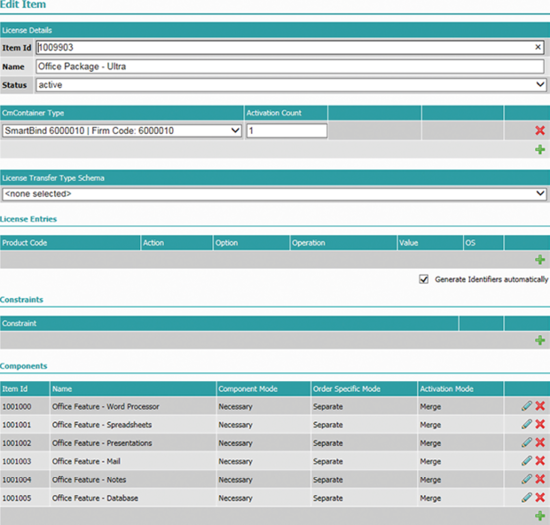Delete the Database component
Image resolution: width=550 pixels, height=525 pixels.
coord(540,497)
